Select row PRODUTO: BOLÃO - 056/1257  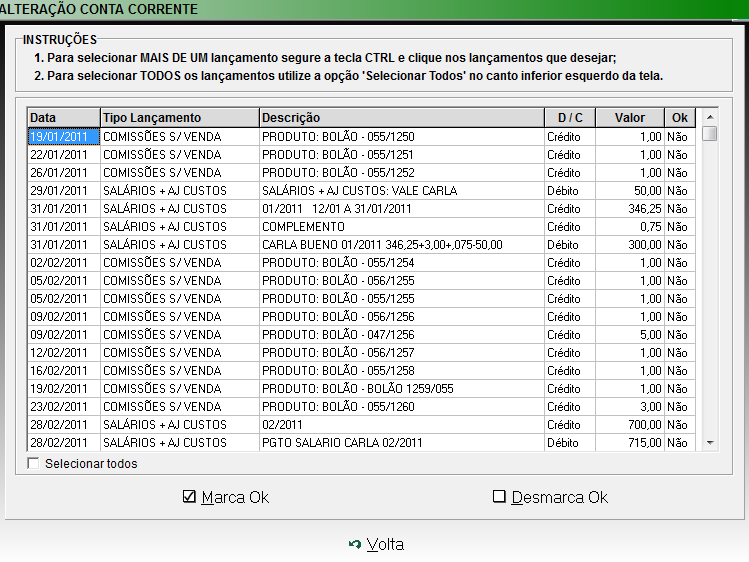pyautogui.click(x=362, y=353)
